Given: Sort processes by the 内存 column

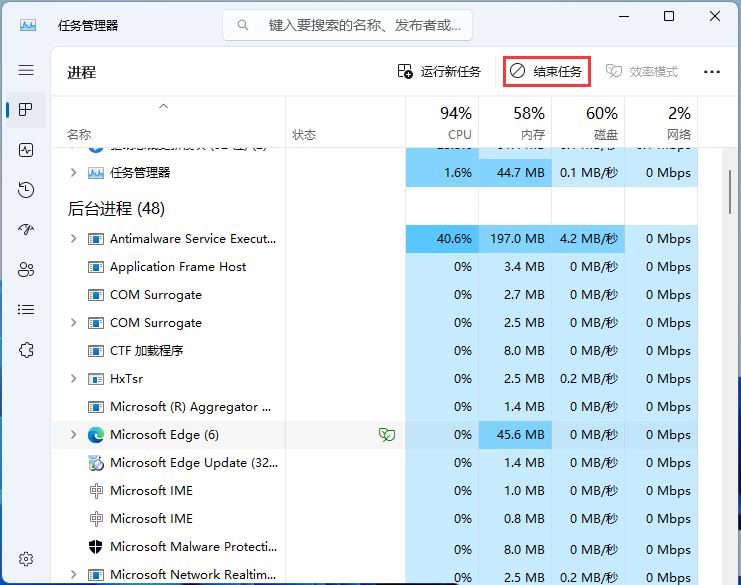Looking at the screenshot, I should tap(528, 122).
